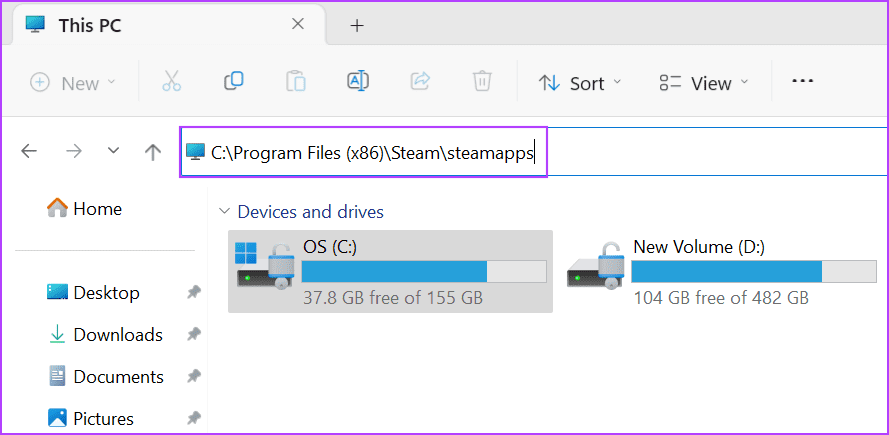Image resolution: width=889 pixels, height=435 pixels.
Task: Click the pin icon next to Documents
Action: tap(194, 377)
